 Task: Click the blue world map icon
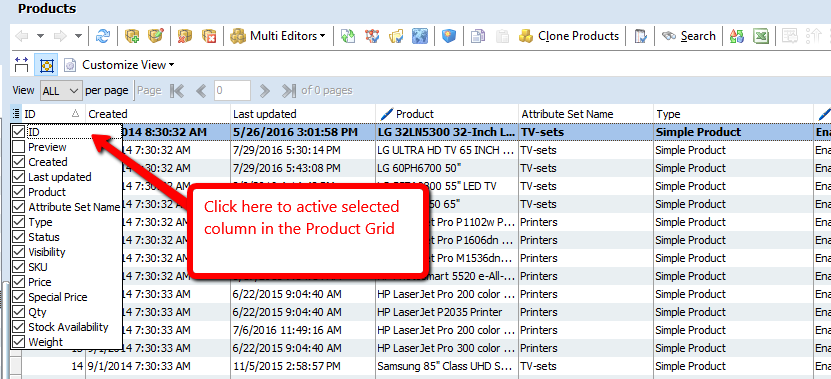click(x=420, y=36)
